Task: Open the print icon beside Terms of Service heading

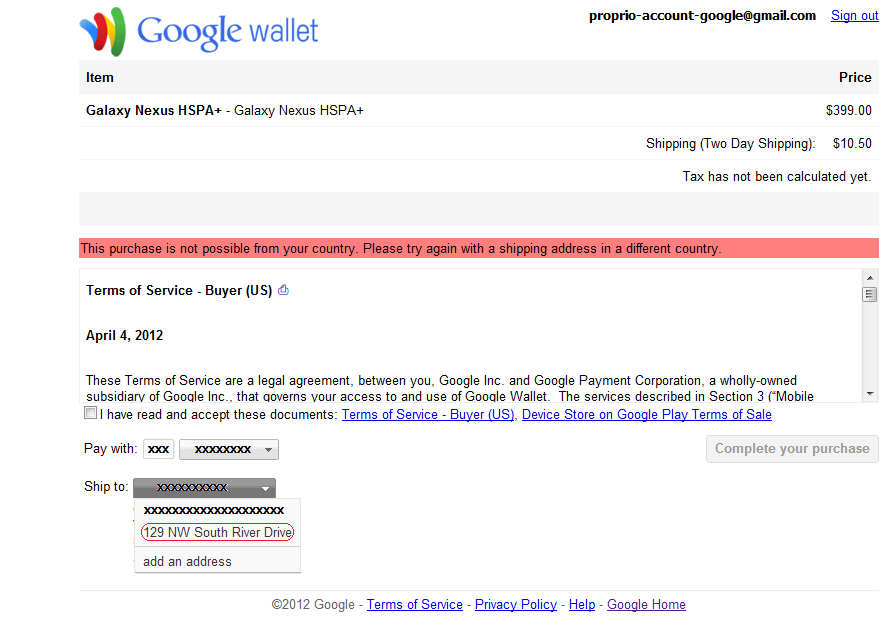Action: 283,290
